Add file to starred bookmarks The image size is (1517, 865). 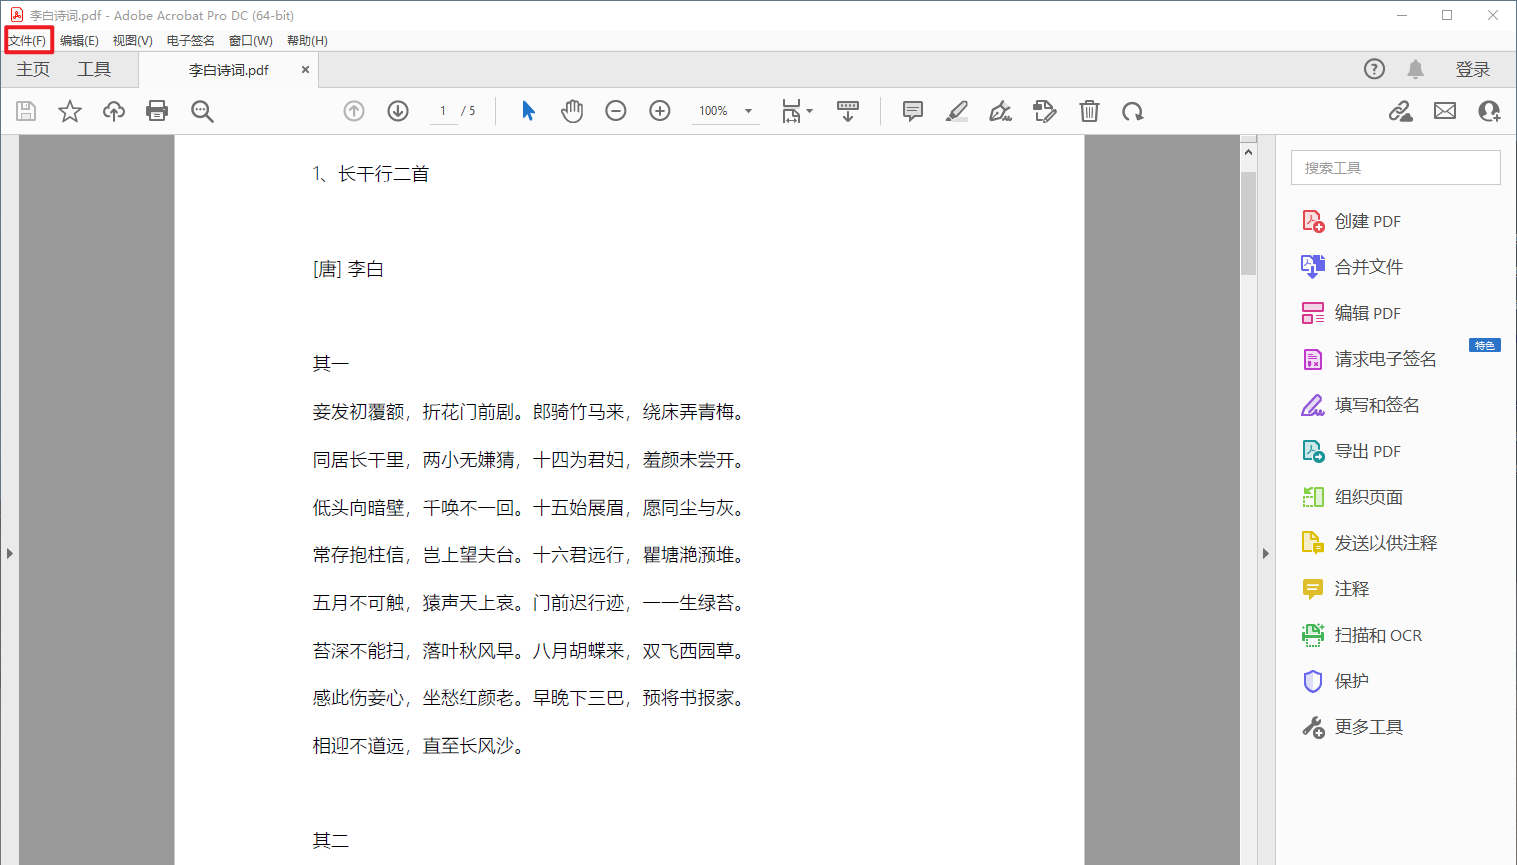[69, 111]
